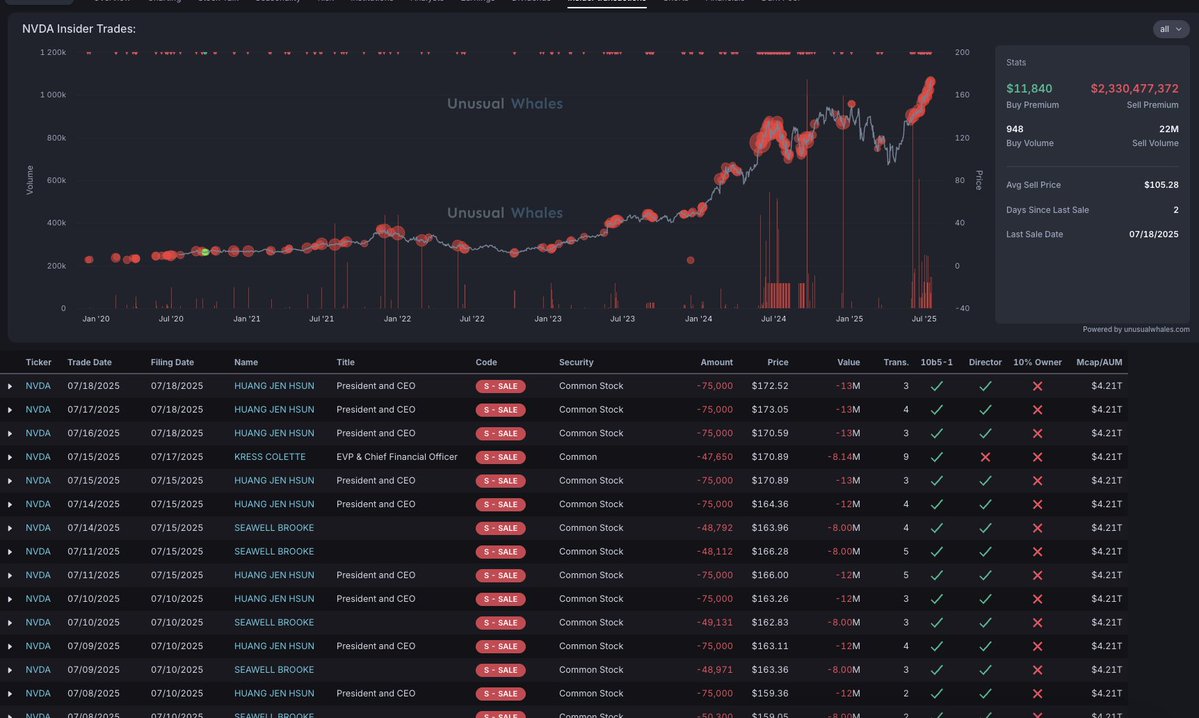This screenshot has width=1199, height=718.
Task: Click the 10% Owner cross in the 07/17/2025 trade row
Action: (x=1038, y=410)
